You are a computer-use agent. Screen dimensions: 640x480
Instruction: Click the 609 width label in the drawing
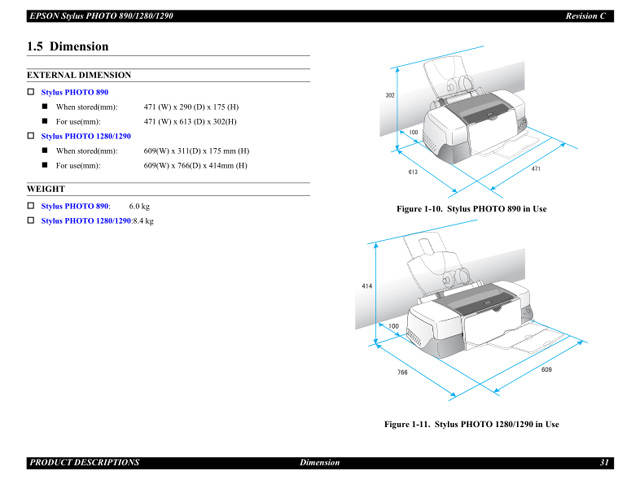click(546, 370)
